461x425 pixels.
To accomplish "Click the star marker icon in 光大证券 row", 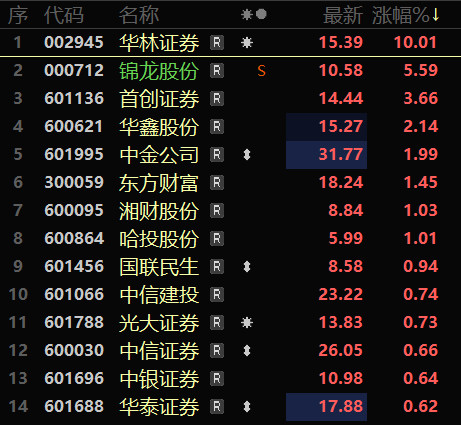I will click(247, 323).
